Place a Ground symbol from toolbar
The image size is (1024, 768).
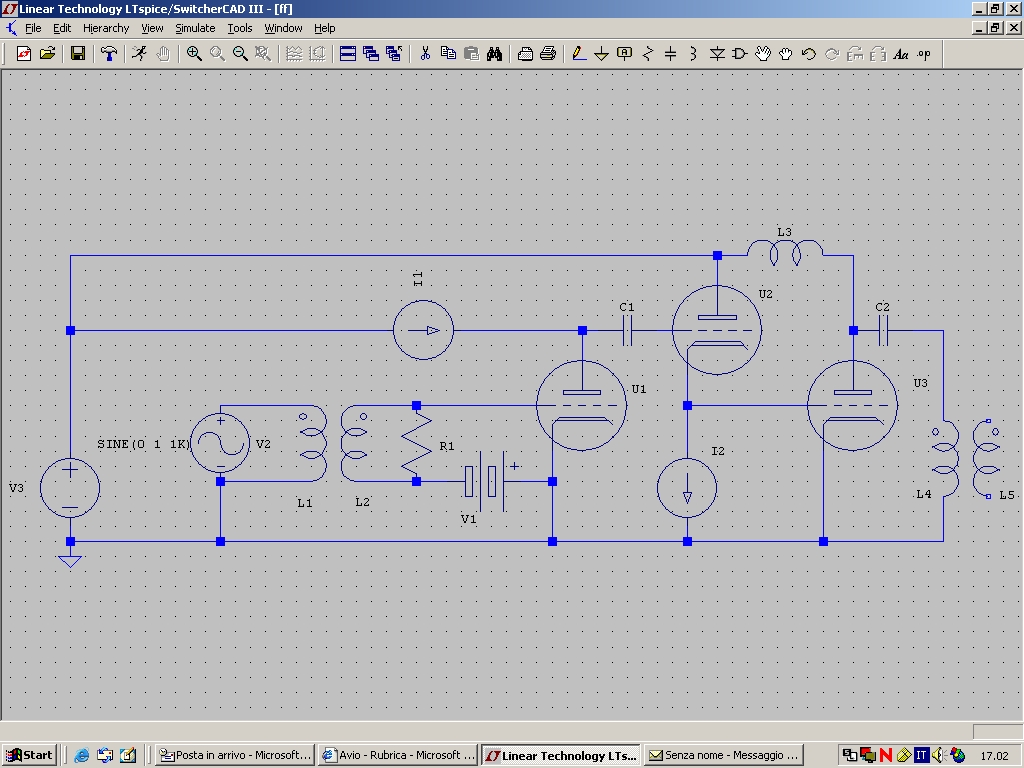[601, 54]
